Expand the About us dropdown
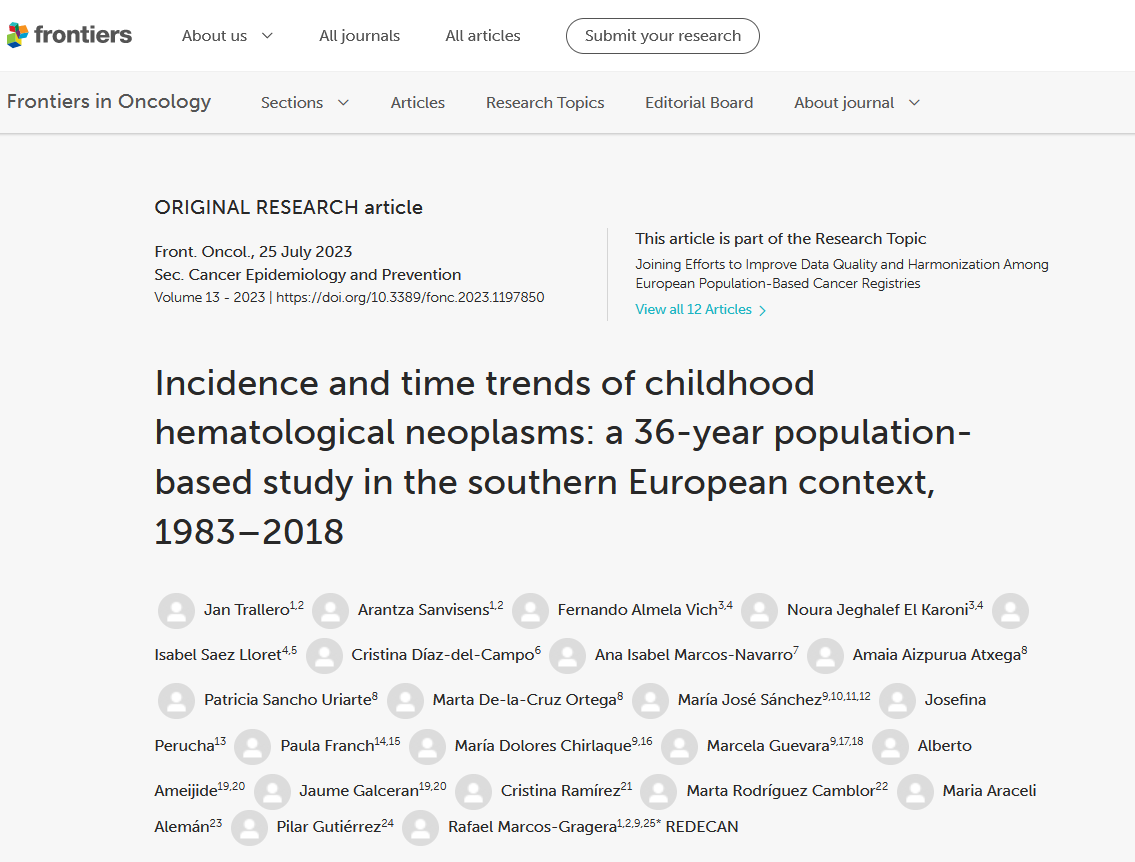 tap(227, 36)
